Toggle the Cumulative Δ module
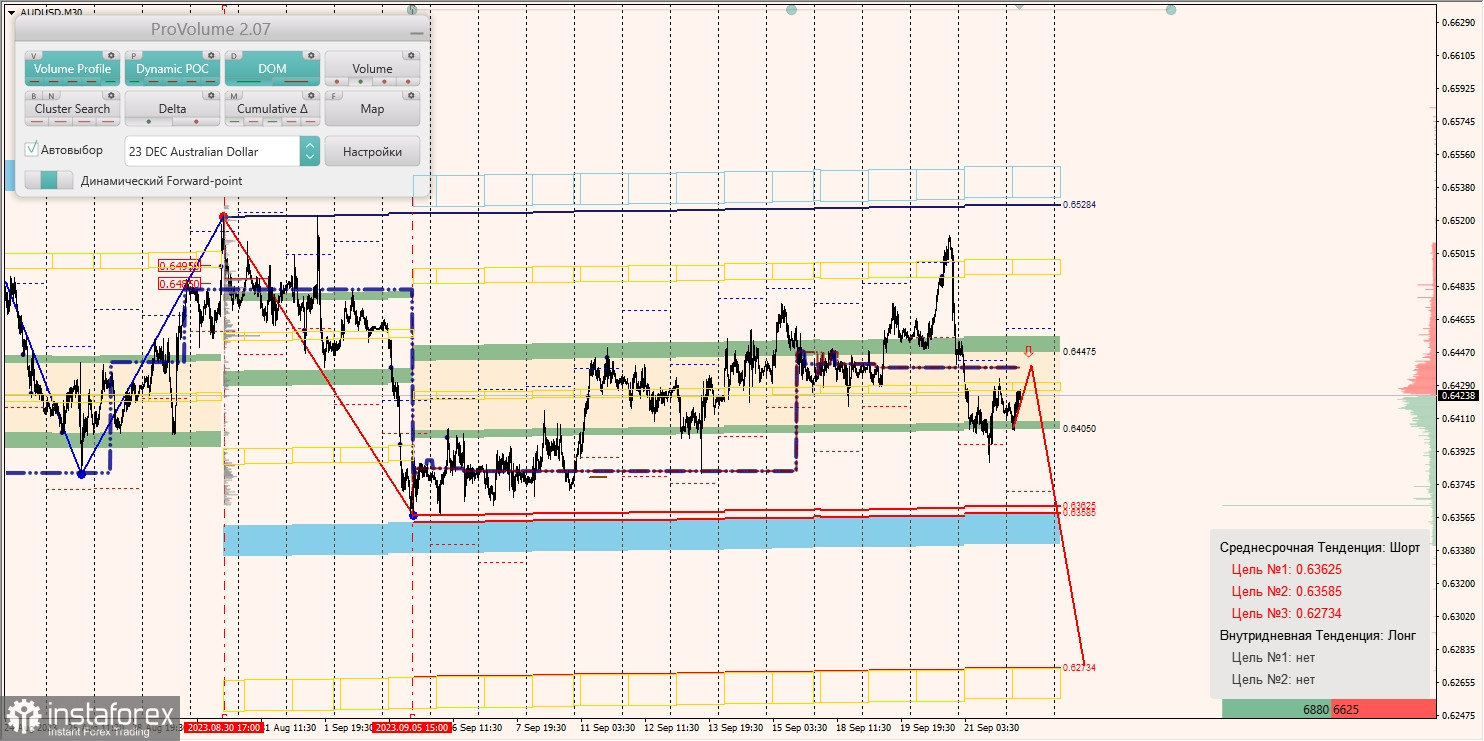 (x=272, y=109)
